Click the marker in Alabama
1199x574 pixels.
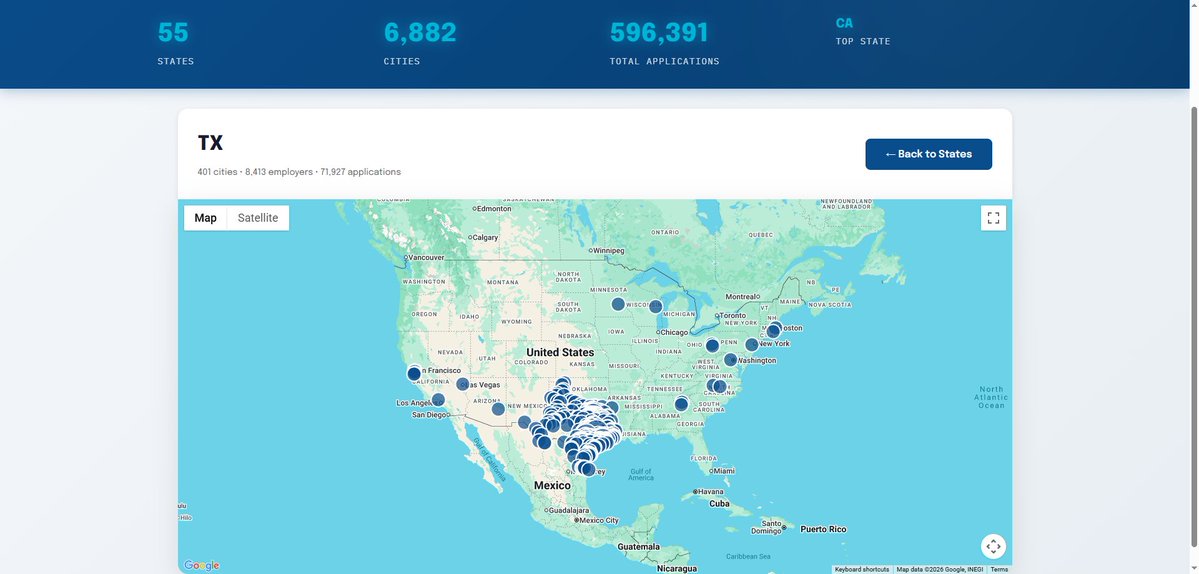click(x=681, y=404)
